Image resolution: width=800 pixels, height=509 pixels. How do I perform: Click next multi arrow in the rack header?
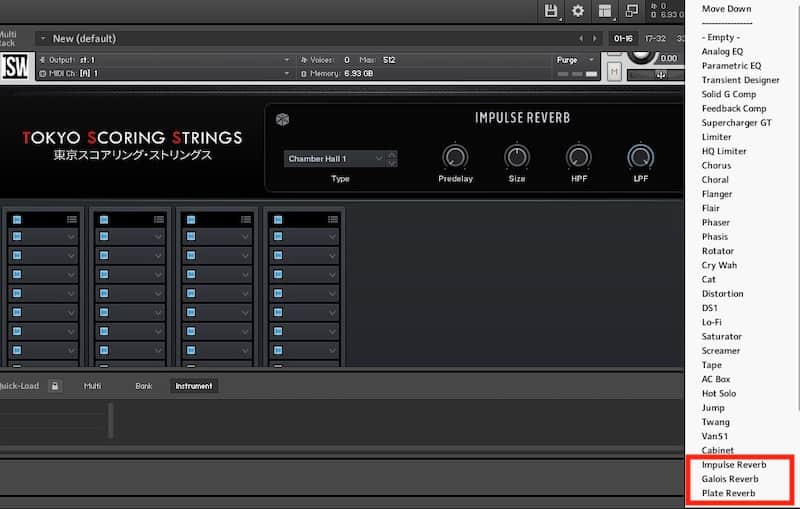coord(594,38)
